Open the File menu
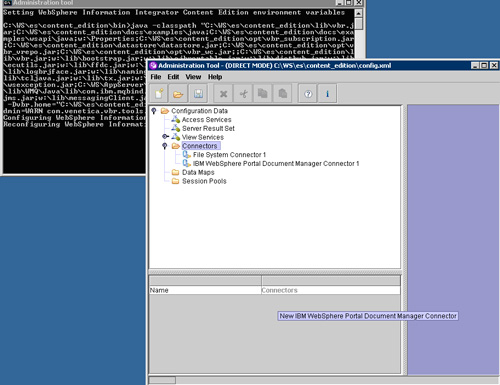 [156, 77]
